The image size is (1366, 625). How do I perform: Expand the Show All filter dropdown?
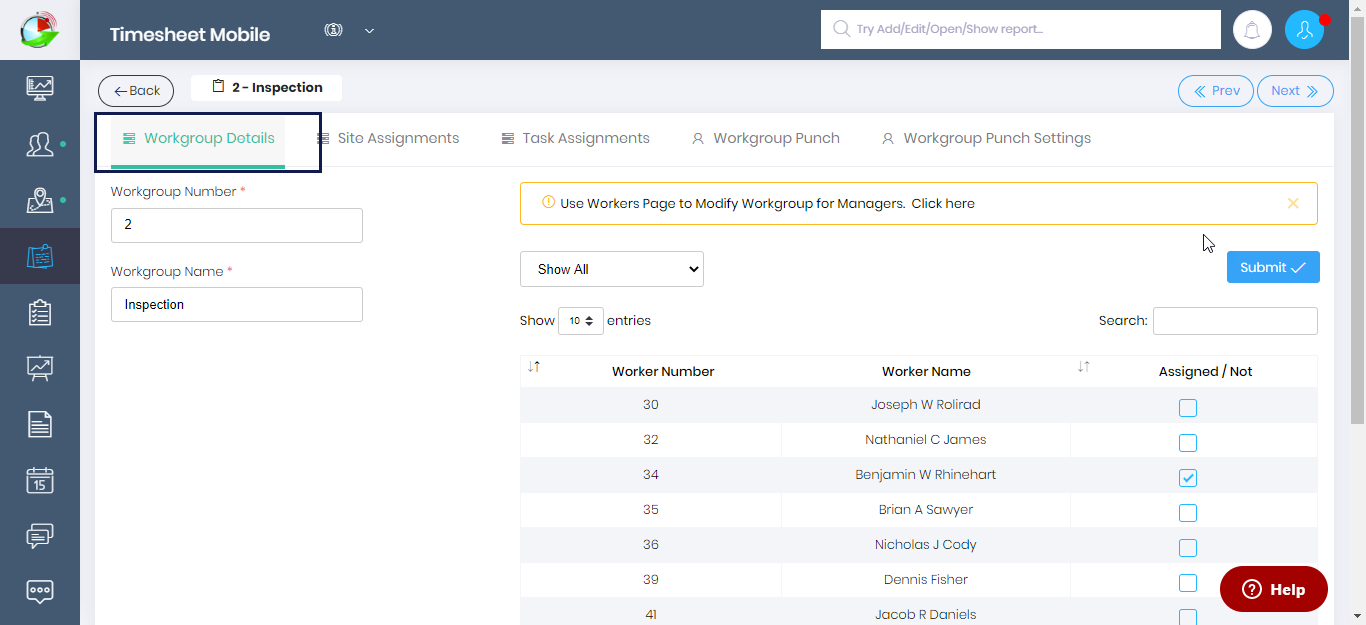[x=611, y=269]
